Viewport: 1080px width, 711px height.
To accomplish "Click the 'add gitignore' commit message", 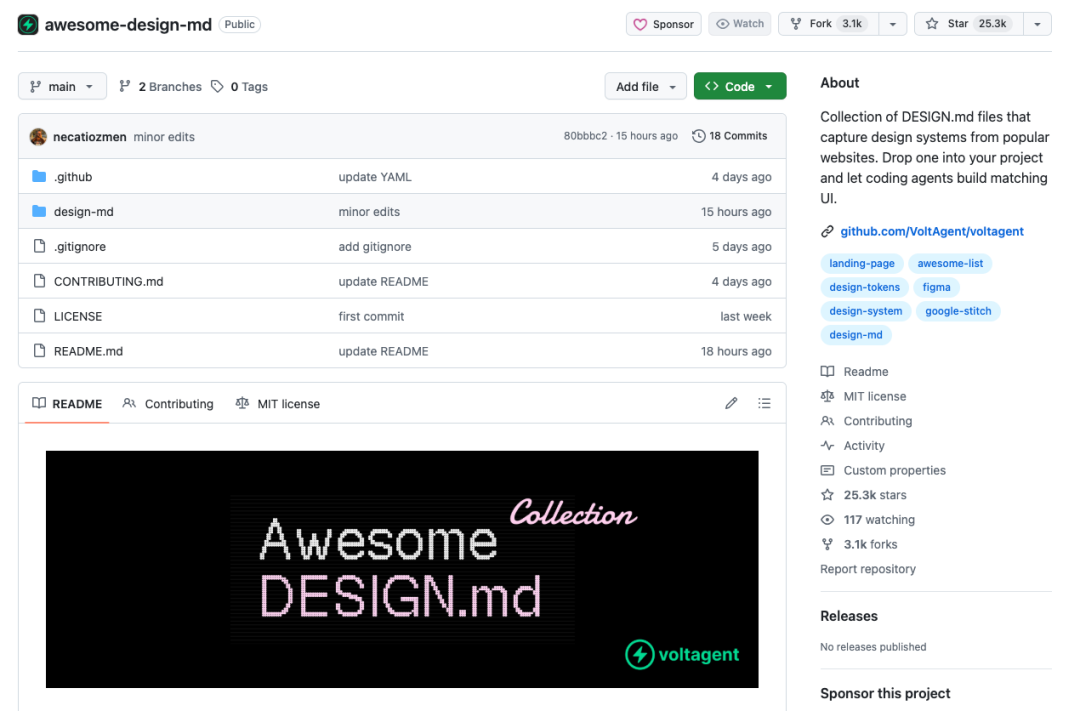I will (x=375, y=247).
